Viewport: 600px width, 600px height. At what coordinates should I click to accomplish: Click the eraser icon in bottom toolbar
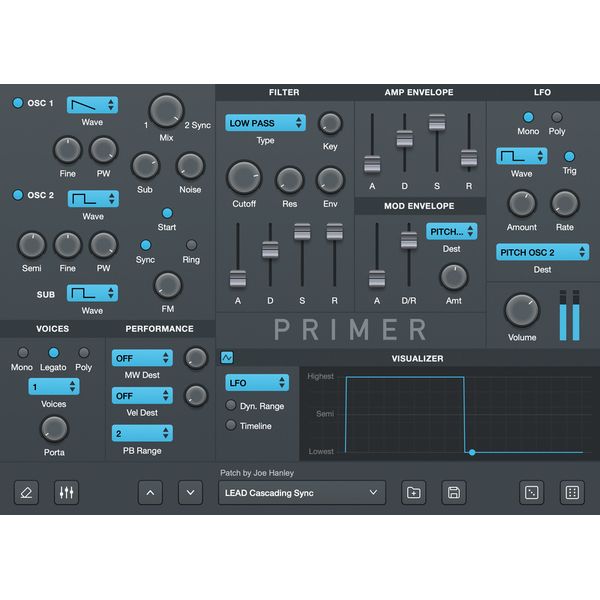pos(27,492)
